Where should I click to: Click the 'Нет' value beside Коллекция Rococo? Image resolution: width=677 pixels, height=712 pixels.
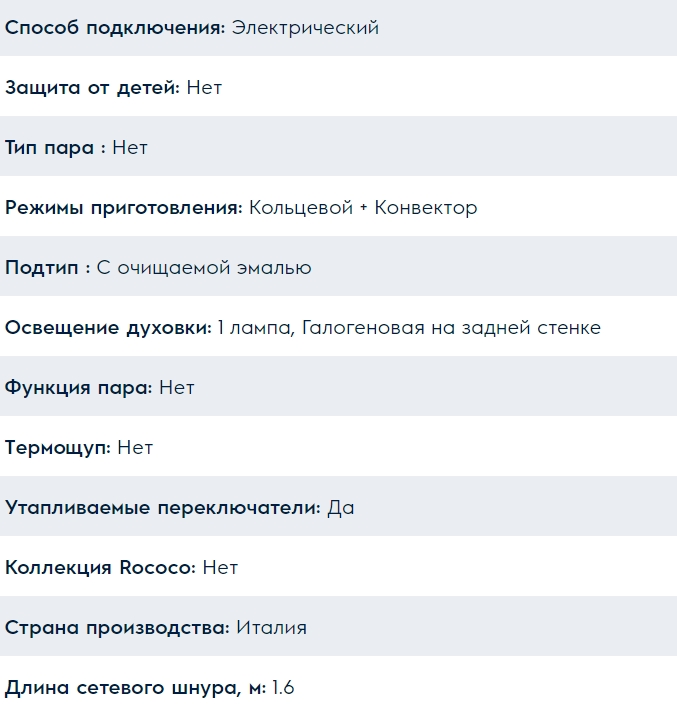(220, 568)
